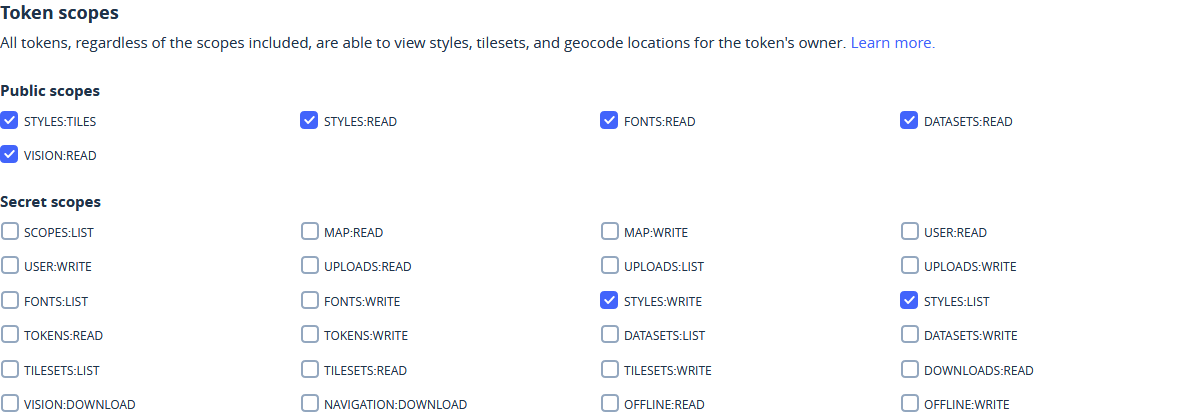The width and height of the screenshot is (1200, 418).
Task: Uncheck the STYLES:WRITE secret scope
Action: (x=609, y=300)
